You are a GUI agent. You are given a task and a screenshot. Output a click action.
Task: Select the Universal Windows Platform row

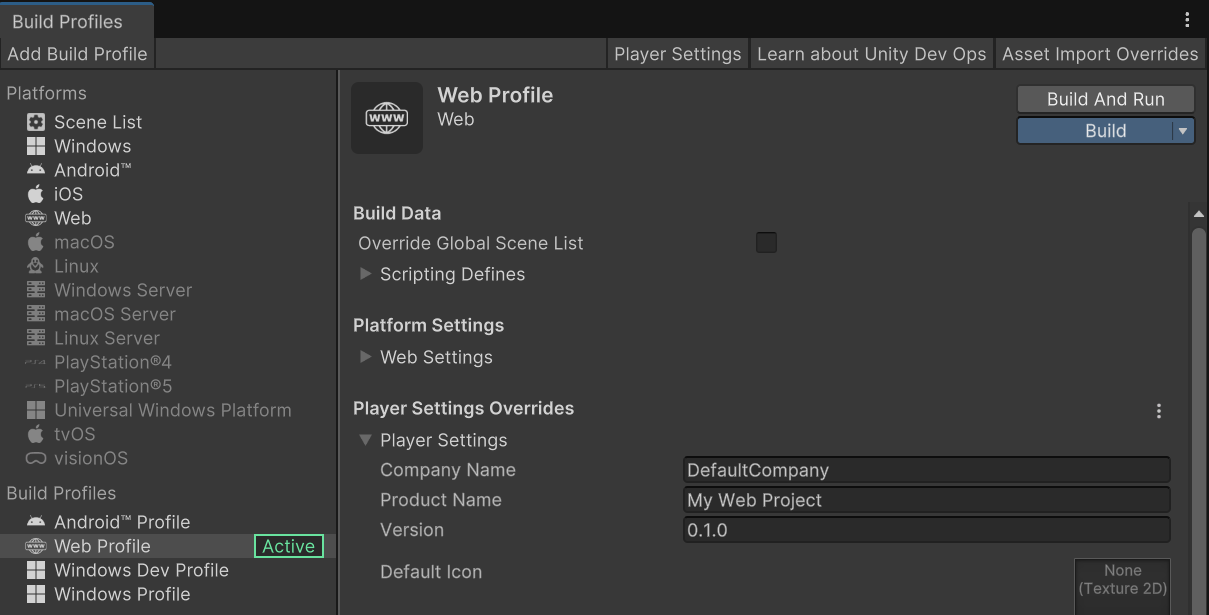[x=168, y=410]
